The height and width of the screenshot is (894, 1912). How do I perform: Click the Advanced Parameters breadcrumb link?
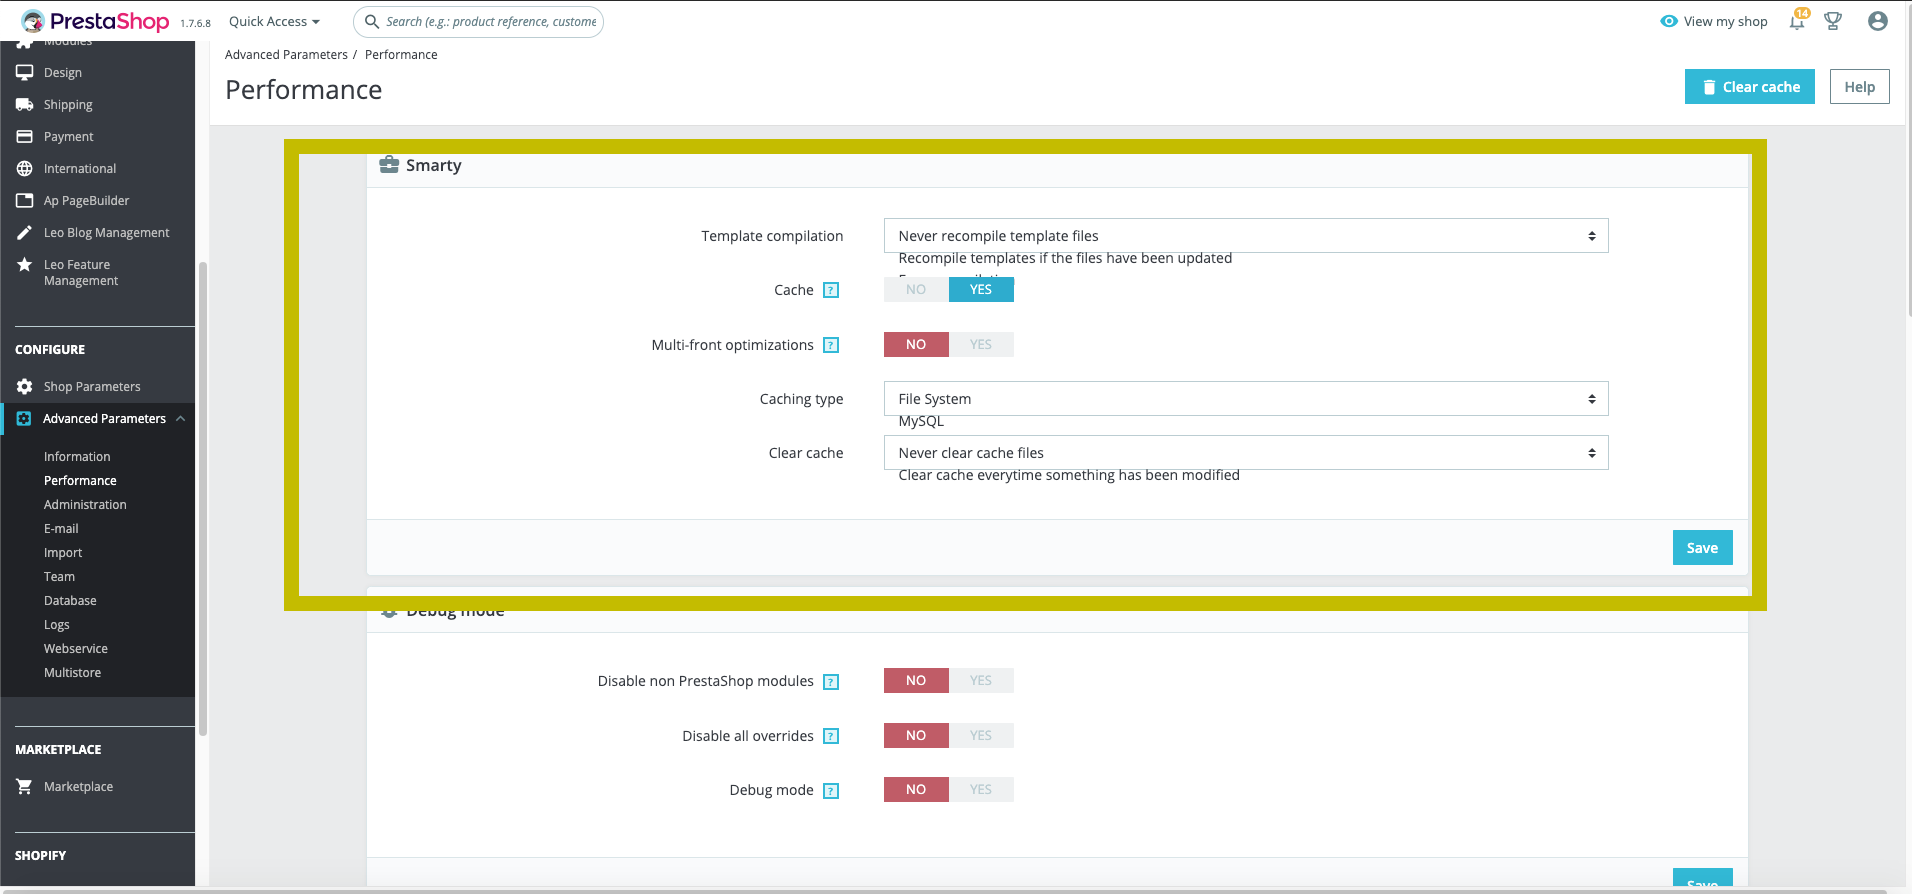coord(286,54)
